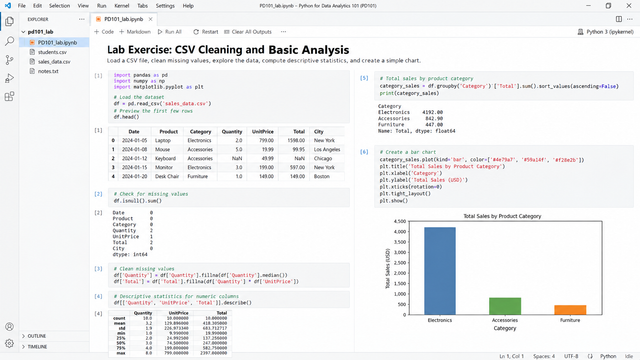
Task: Open the Explorer view in activity bar
Action: click(9, 21)
